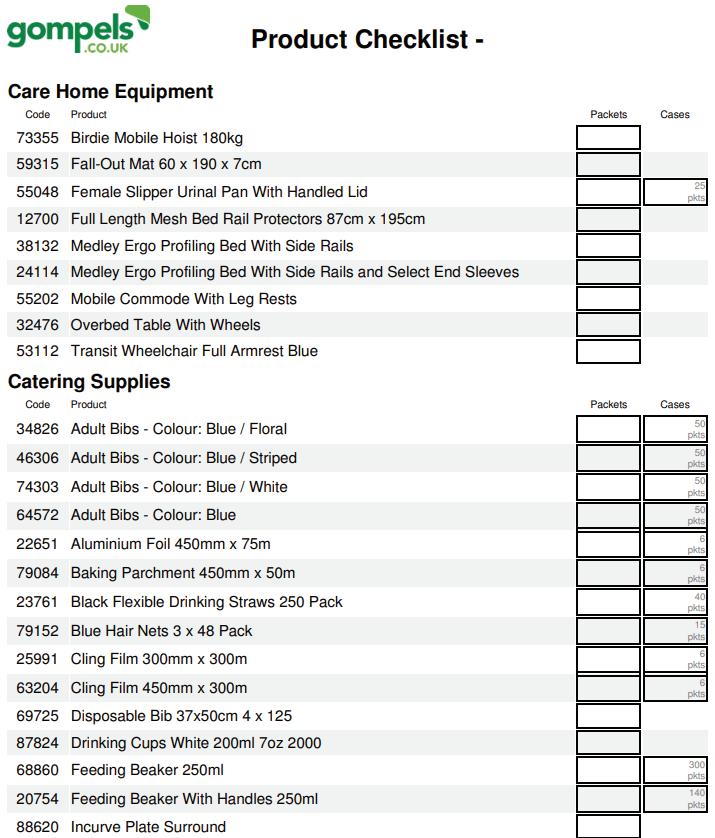Focus Packets field for Black Flexible Drinking Straws
Screen dimensions: 715x838
(x=608, y=602)
